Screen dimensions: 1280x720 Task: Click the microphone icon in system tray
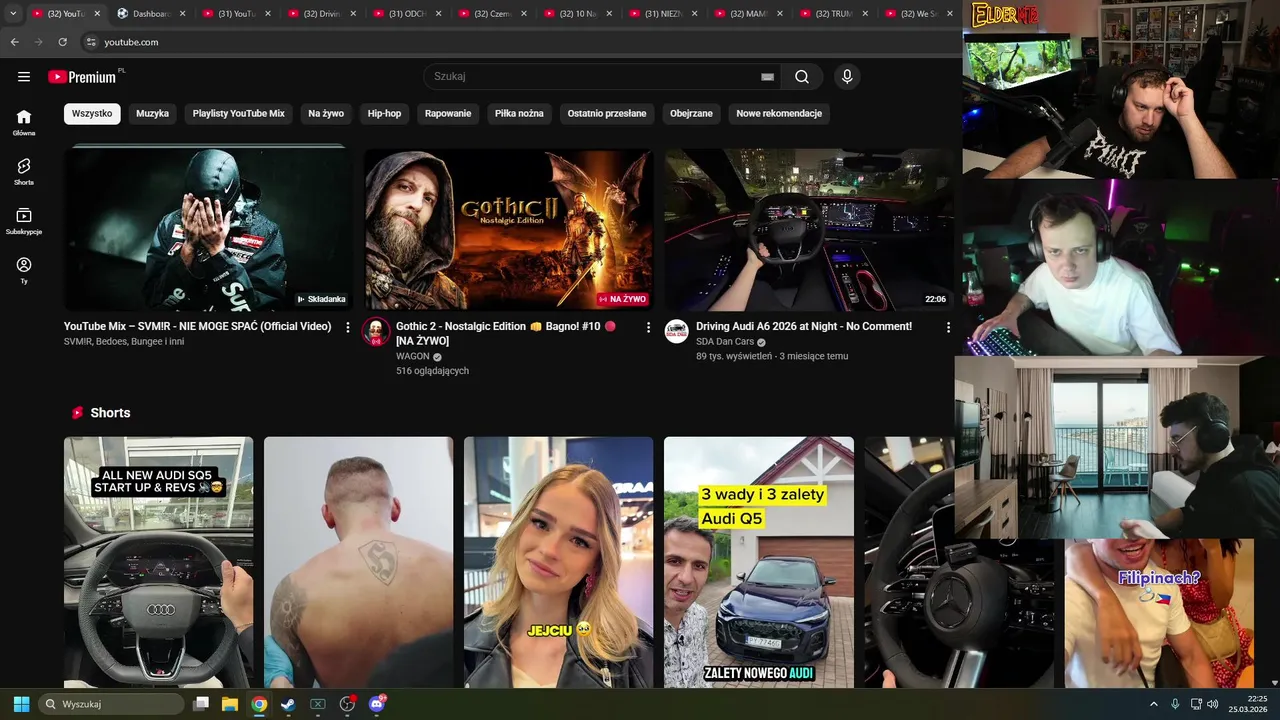pos(1175,704)
